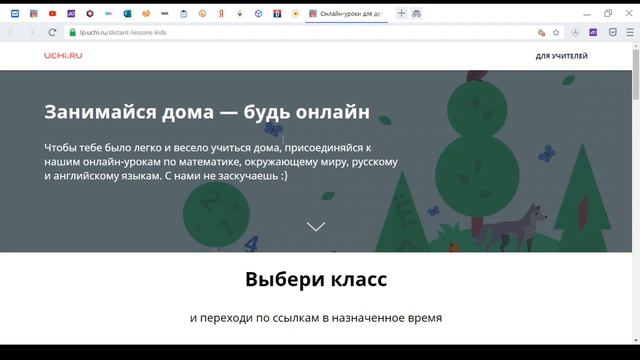Click the translate icon in address bar
640x360 pixels.
click(542, 33)
